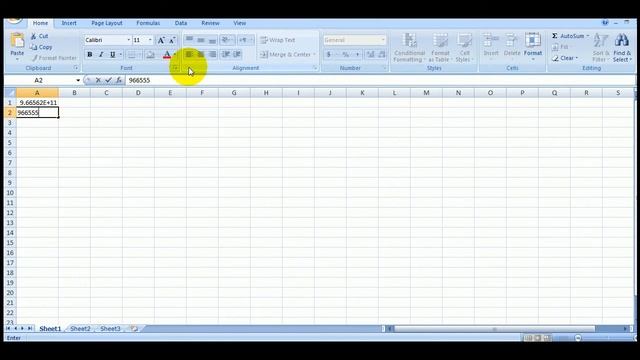Click Increase Decimal icon
This screenshot has height=360, width=640.
point(370,54)
